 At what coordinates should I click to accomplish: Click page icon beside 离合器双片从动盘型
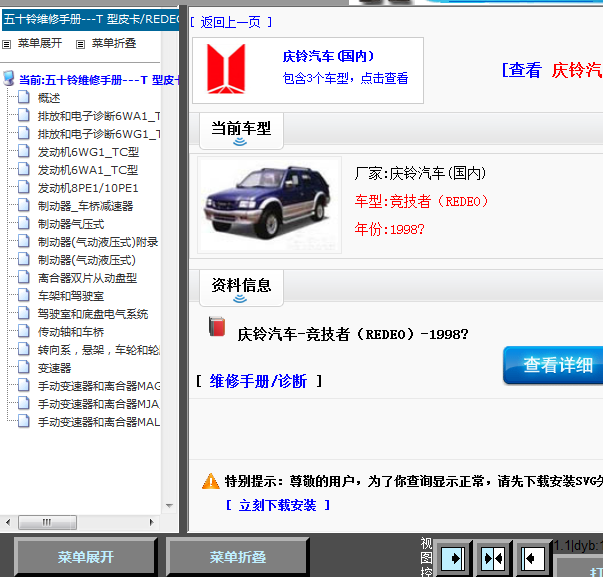[24, 277]
